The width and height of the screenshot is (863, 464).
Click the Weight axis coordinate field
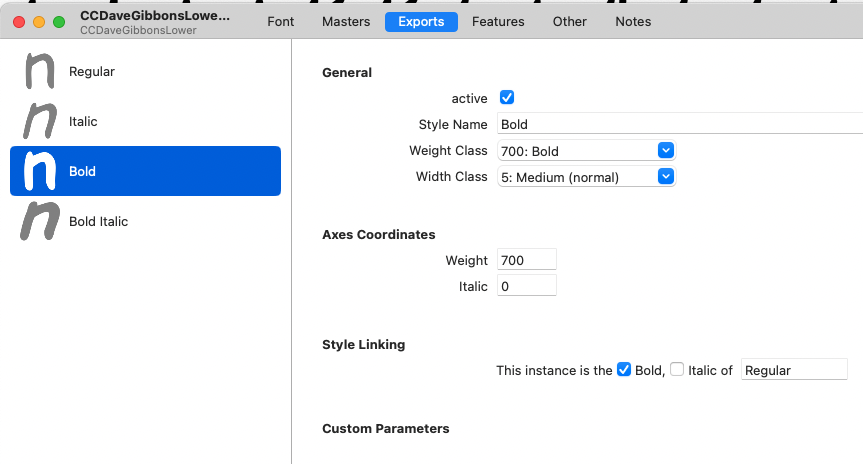tap(526, 260)
